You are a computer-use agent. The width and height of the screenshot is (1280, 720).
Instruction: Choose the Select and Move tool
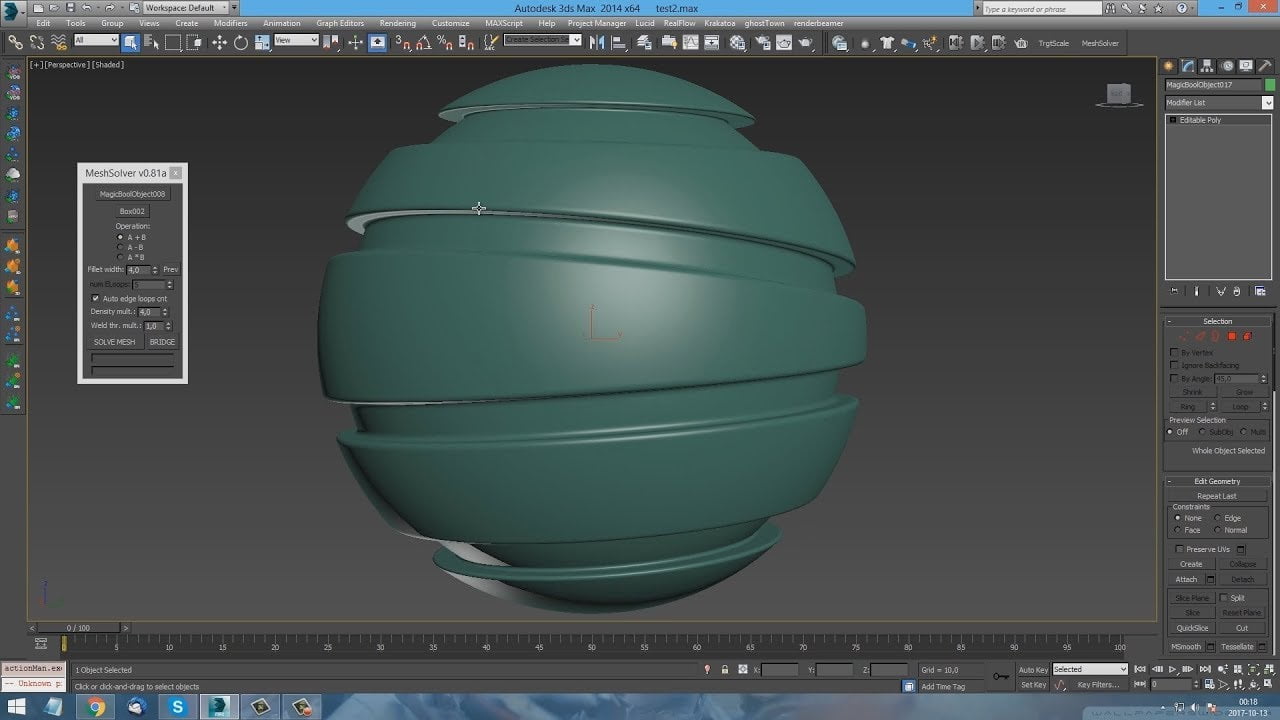click(x=219, y=42)
